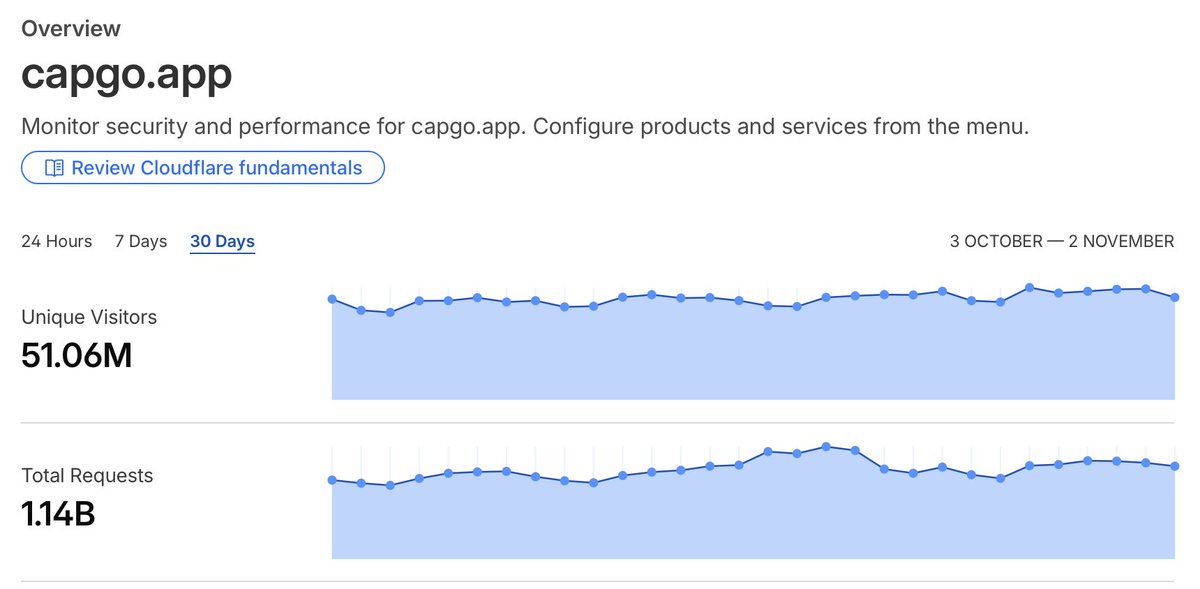The image size is (1200, 589).
Task: Click last data point on Total Requests chart
Action: pyautogui.click(x=1175, y=466)
